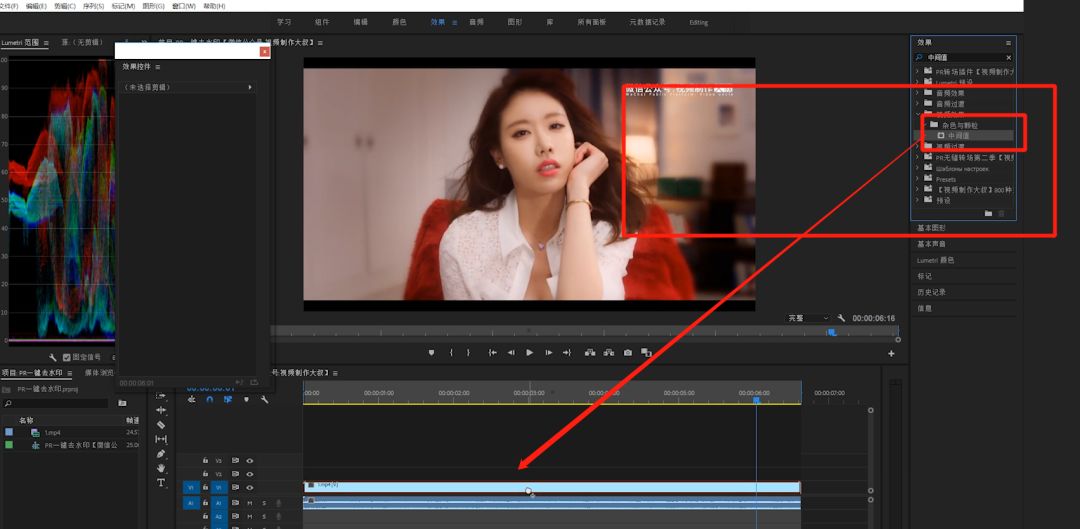
Task: Toggle Linked Selection in timeline
Action: point(228,400)
